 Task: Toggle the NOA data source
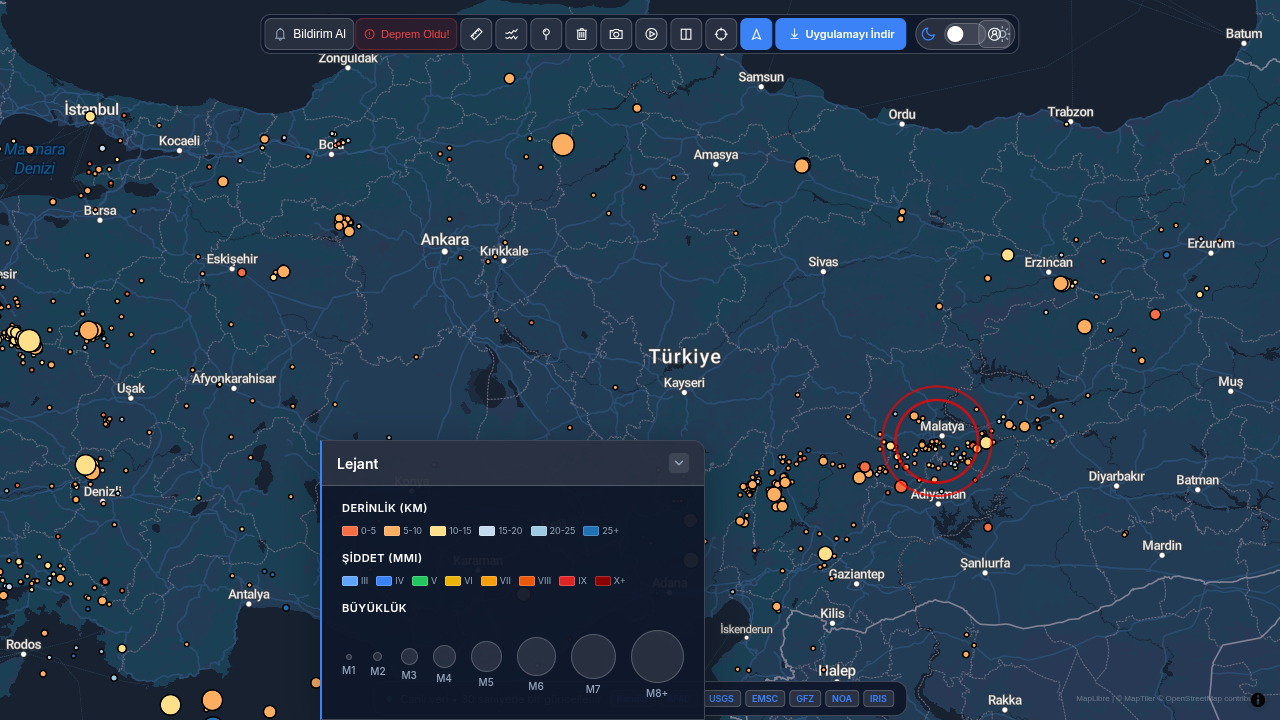click(x=842, y=699)
